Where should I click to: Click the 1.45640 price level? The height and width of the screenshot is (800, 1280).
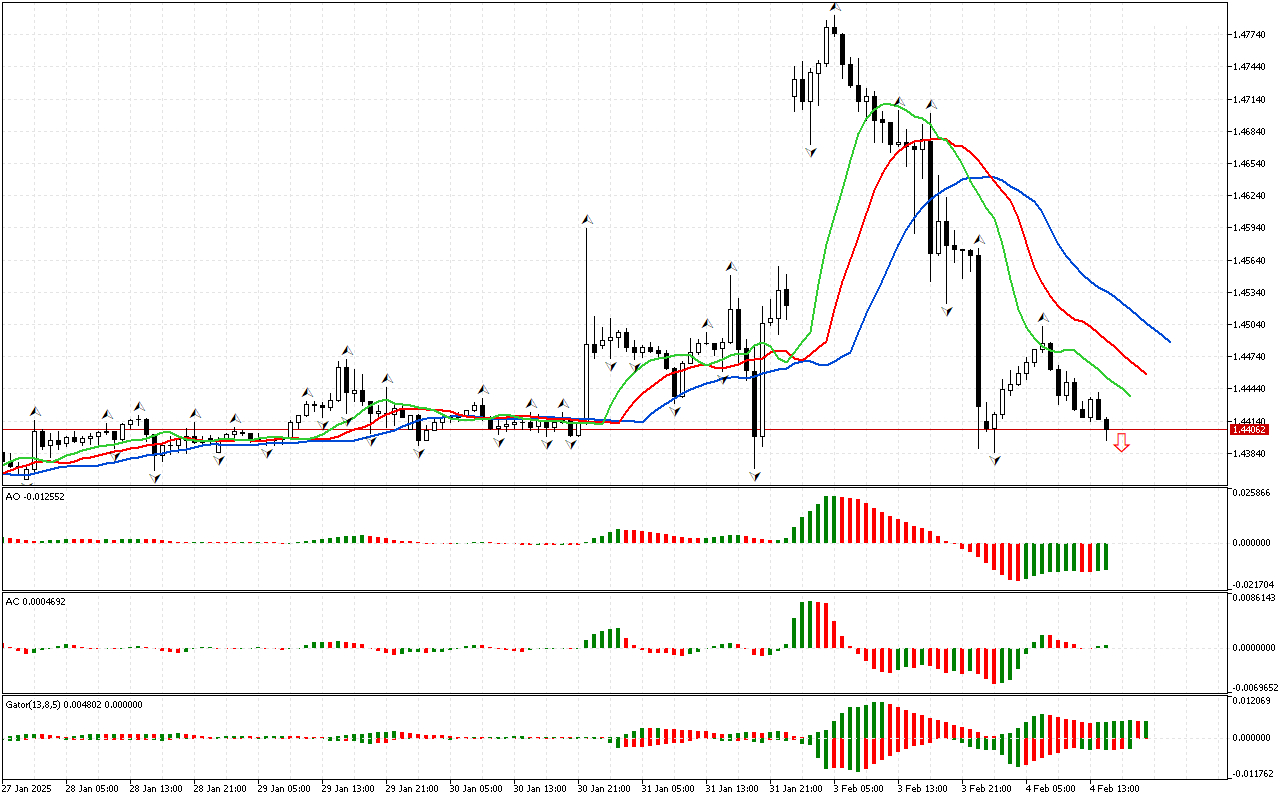pyautogui.click(x=1250, y=260)
